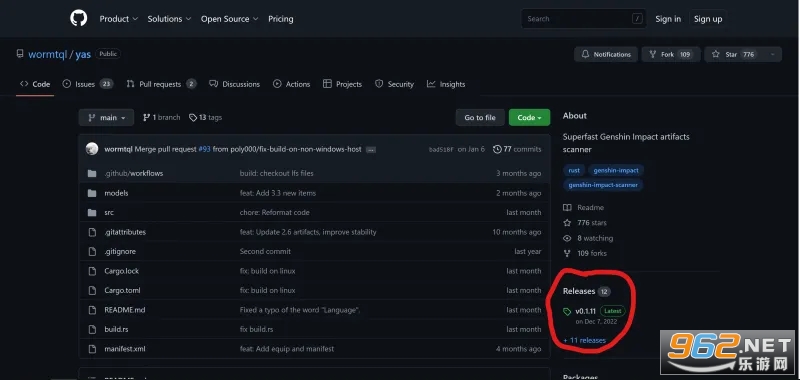This screenshot has height=380, width=800.
Task: Open the .github/workflows folder
Action: pos(134,173)
